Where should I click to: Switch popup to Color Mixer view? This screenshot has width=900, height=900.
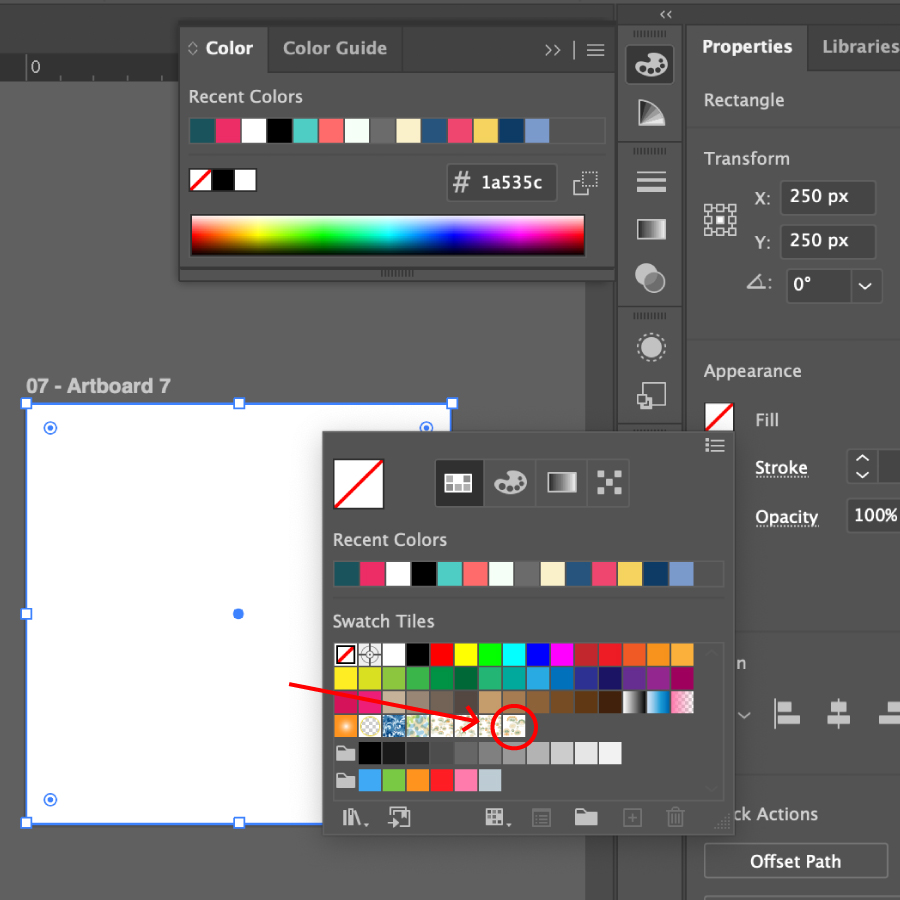510,483
